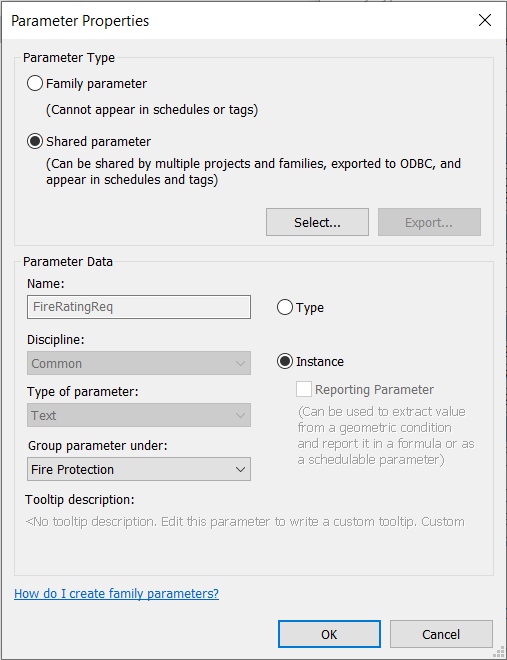The height and width of the screenshot is (660, 507).
Task: Click the Select... button
Action: coord(317,222)
